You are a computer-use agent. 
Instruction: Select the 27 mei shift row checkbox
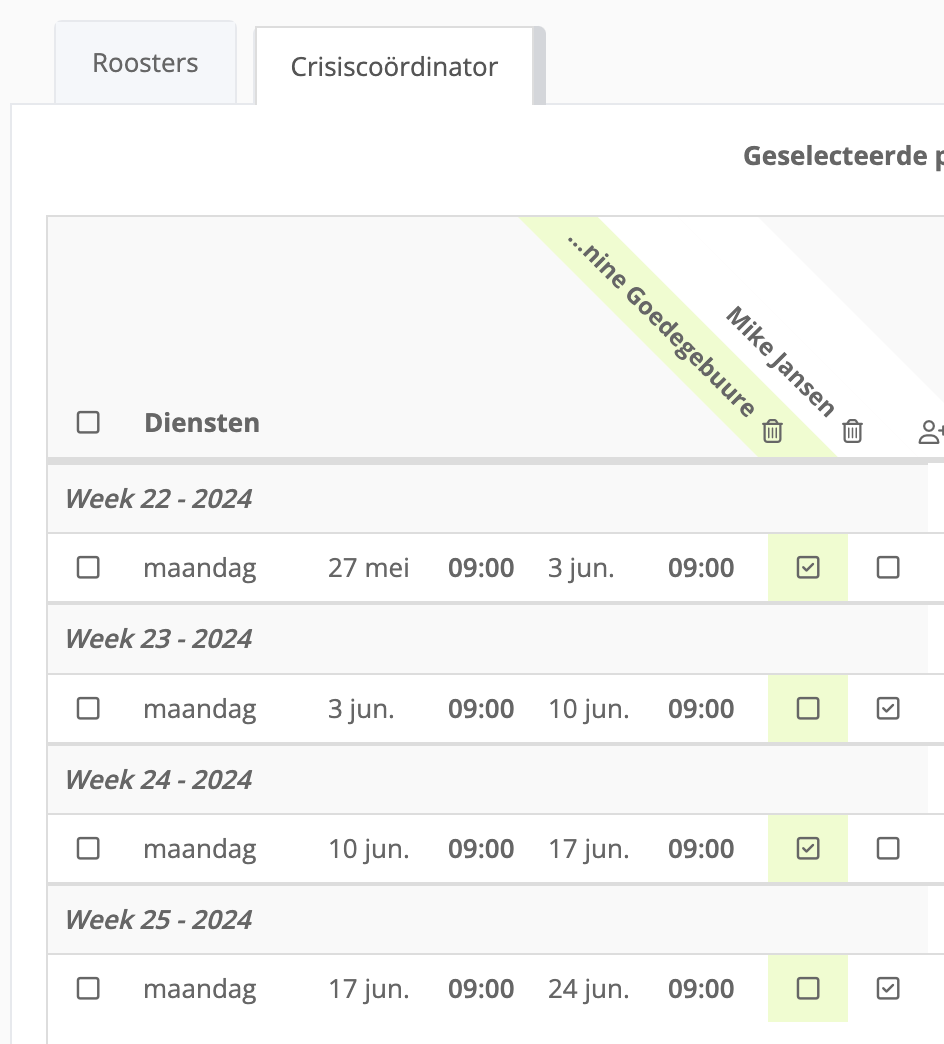88,568
